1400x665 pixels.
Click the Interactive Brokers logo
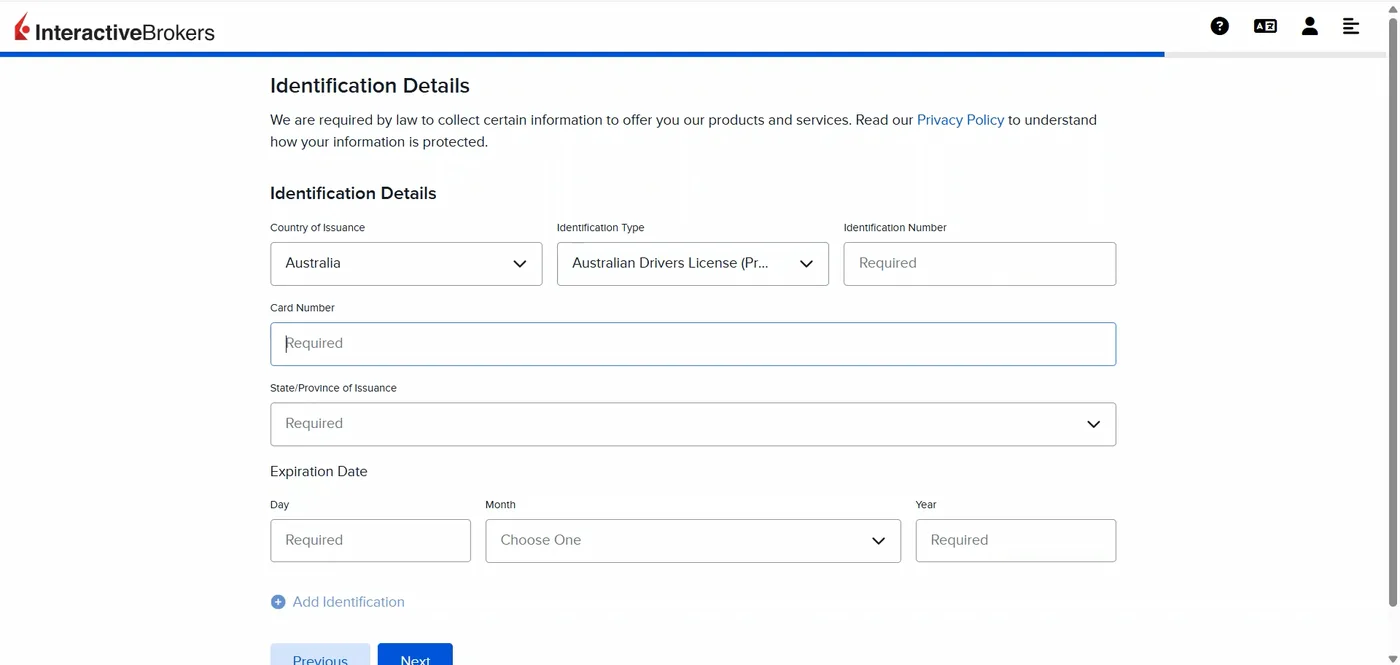[x=114, y=29]
